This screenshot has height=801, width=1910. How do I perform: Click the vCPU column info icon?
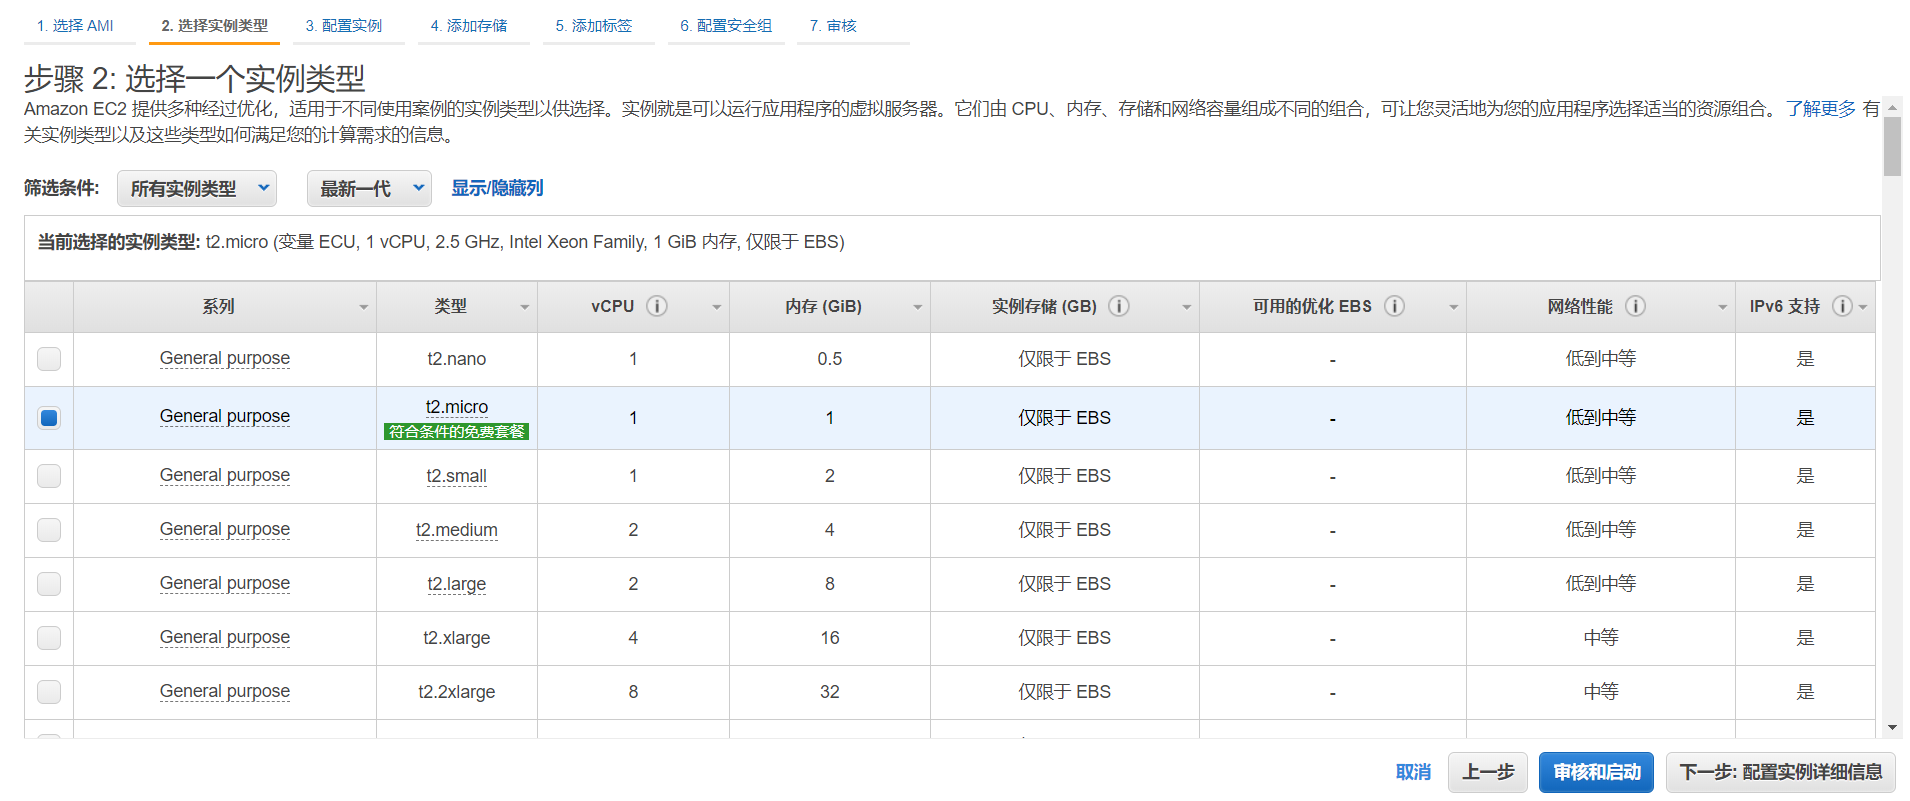coord(657,306)
